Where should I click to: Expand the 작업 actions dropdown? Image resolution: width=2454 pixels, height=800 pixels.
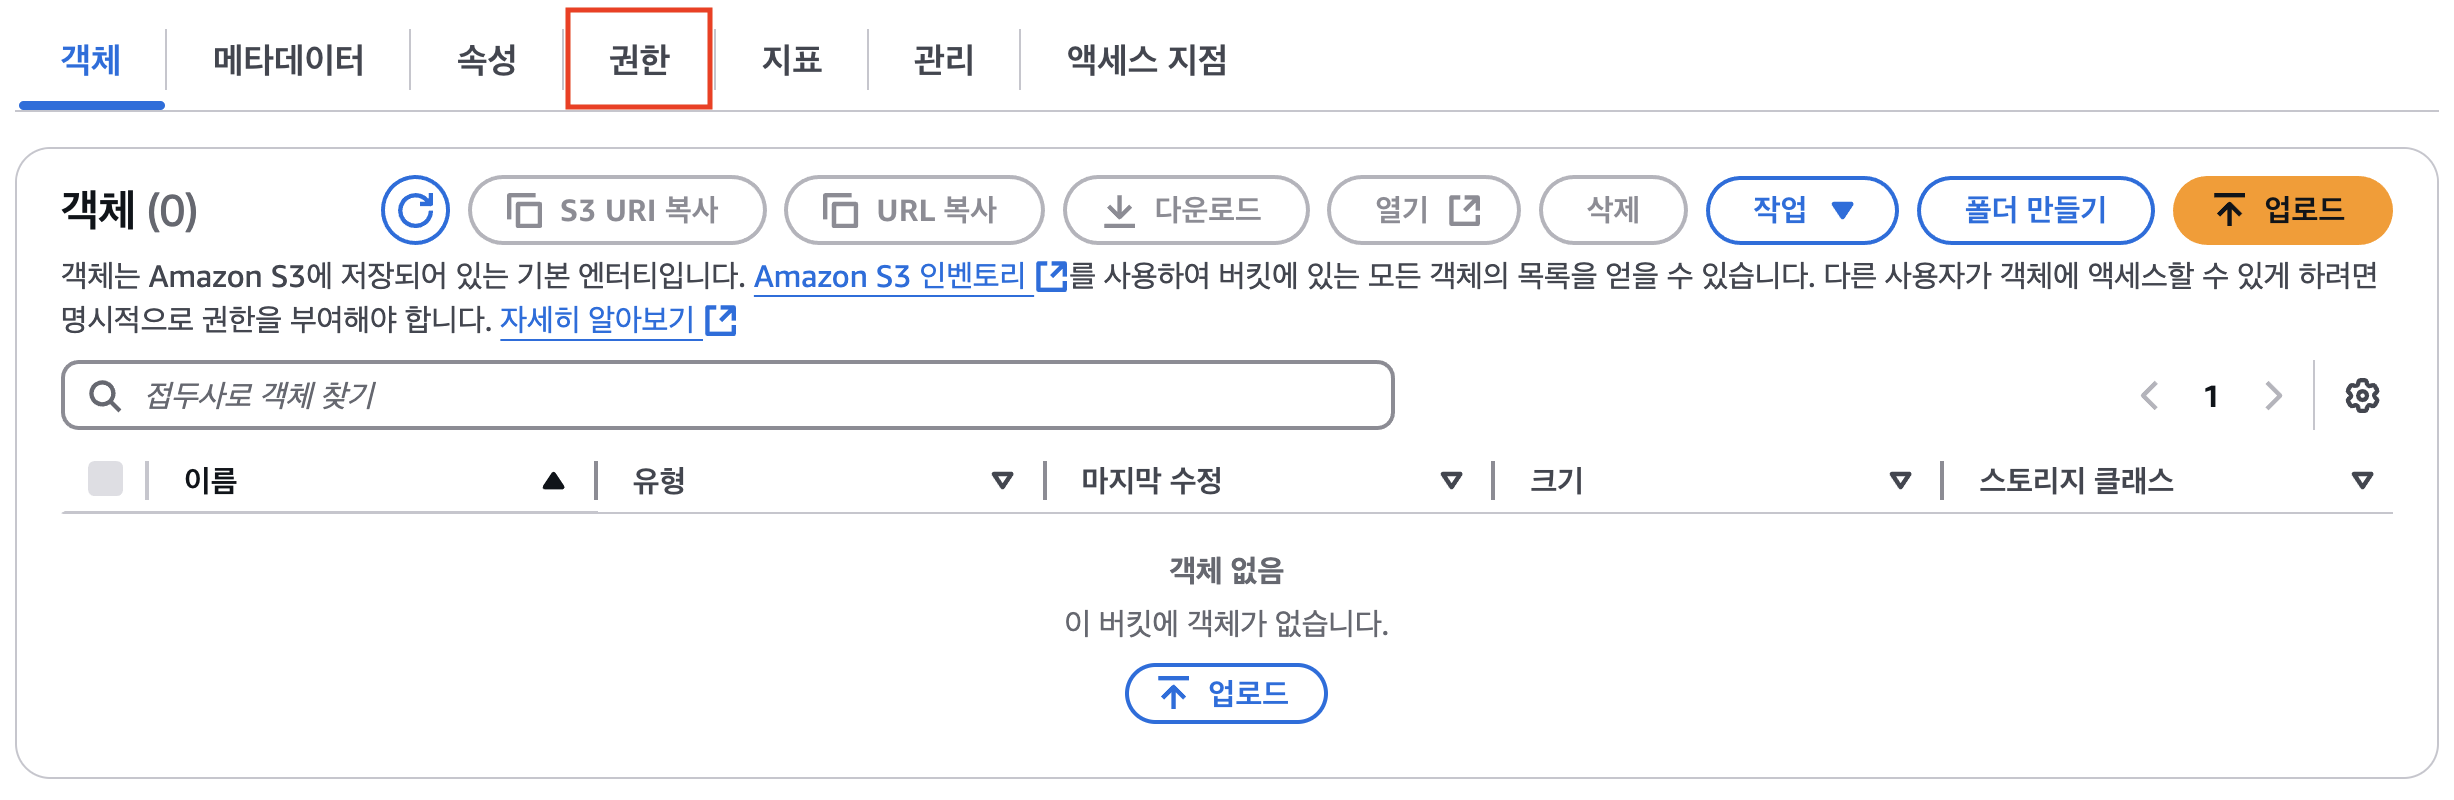[x=1802, y=210]
